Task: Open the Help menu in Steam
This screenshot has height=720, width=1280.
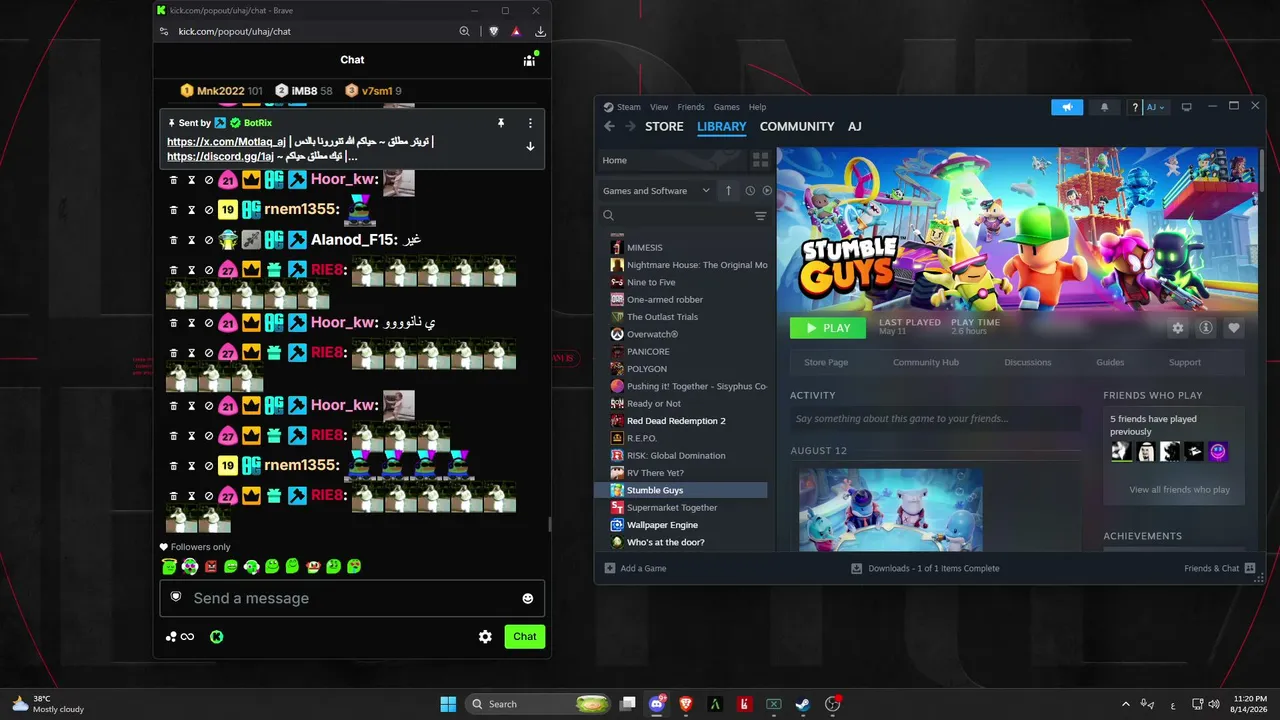Action: point(758,107)
